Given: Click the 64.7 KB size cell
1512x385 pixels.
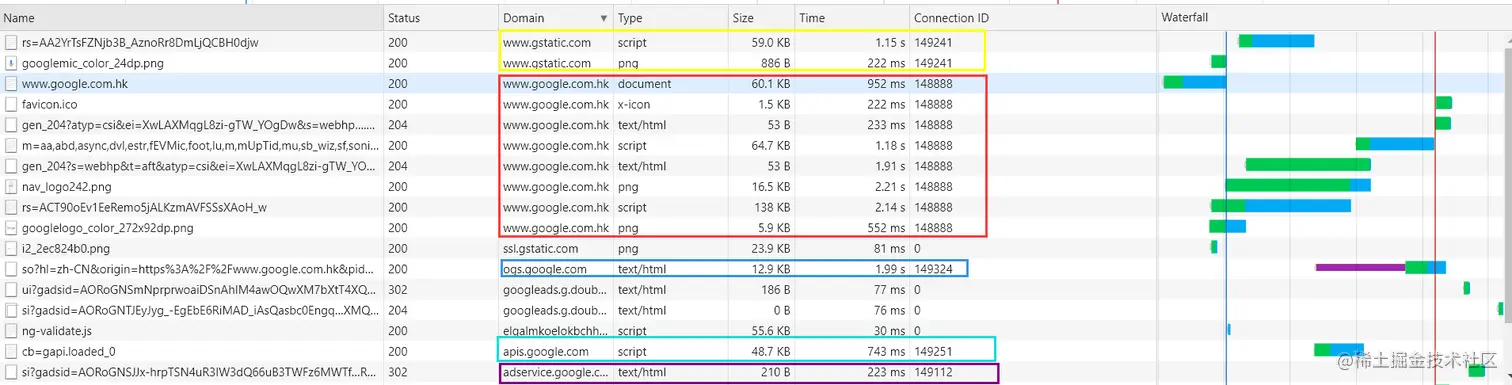Looking at the screenshot, I should (770, 145).
